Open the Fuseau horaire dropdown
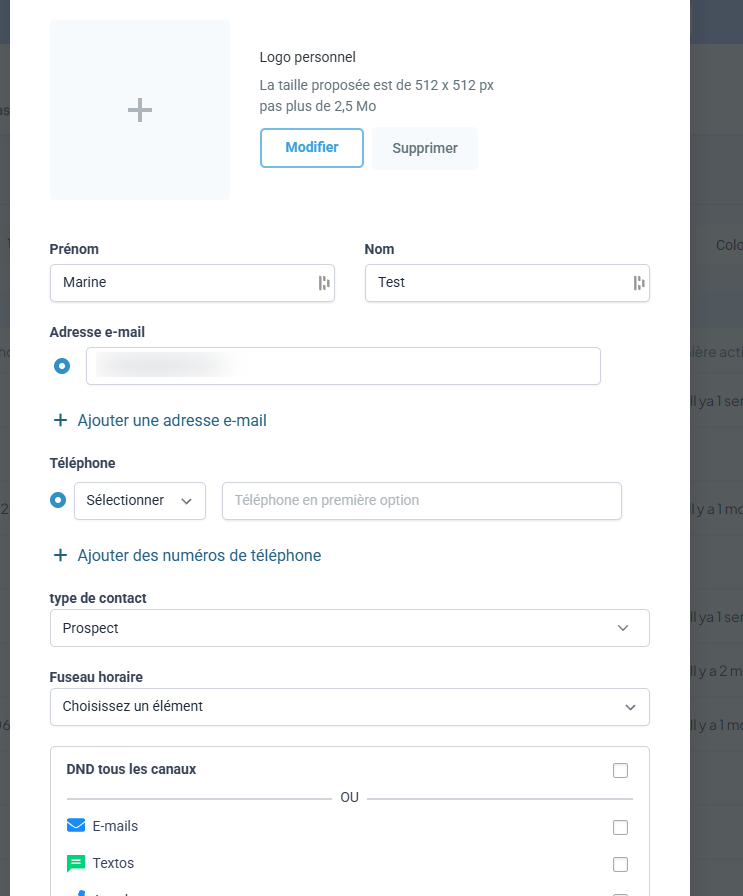Image resolution: width=743 pixels, height=896 pixels. click(350, 707)
